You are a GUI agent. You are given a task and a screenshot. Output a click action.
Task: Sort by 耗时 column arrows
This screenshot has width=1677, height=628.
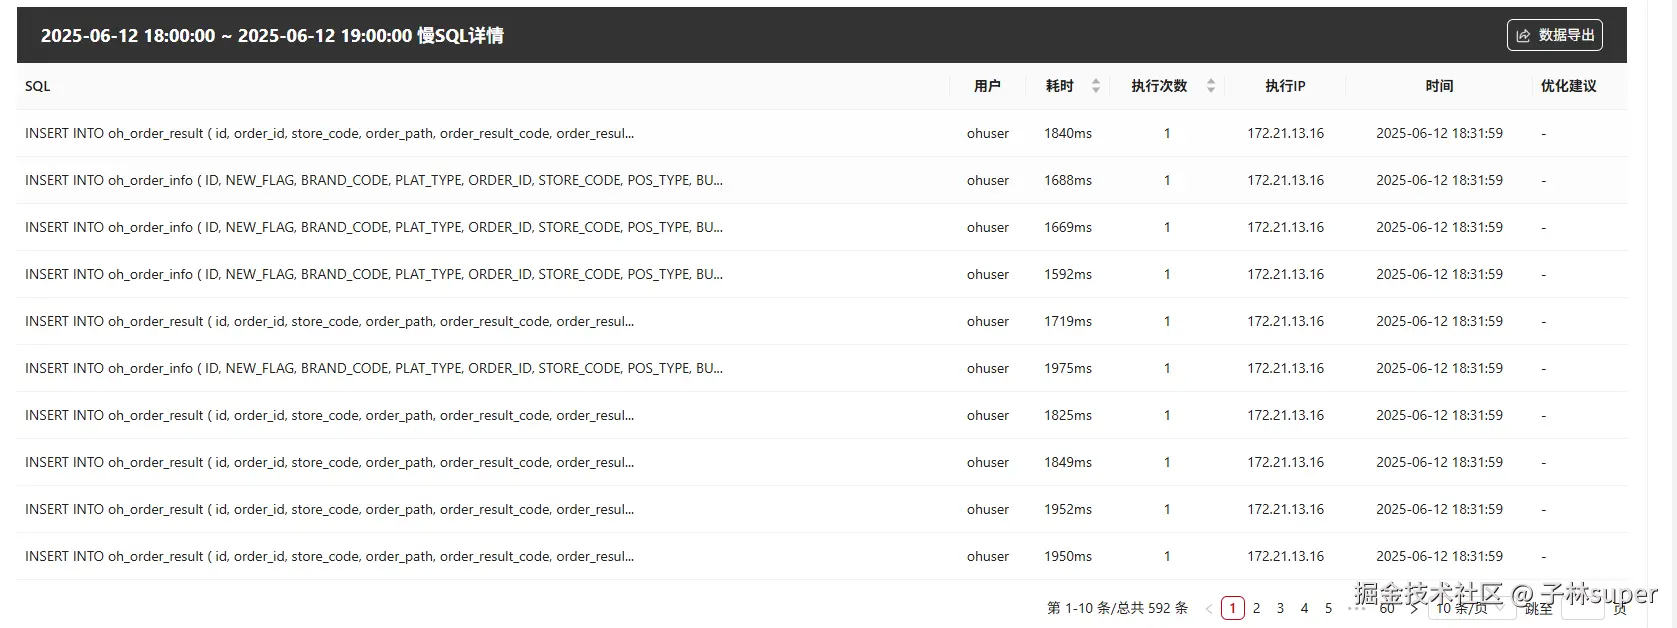click(x=1096, y=86)
